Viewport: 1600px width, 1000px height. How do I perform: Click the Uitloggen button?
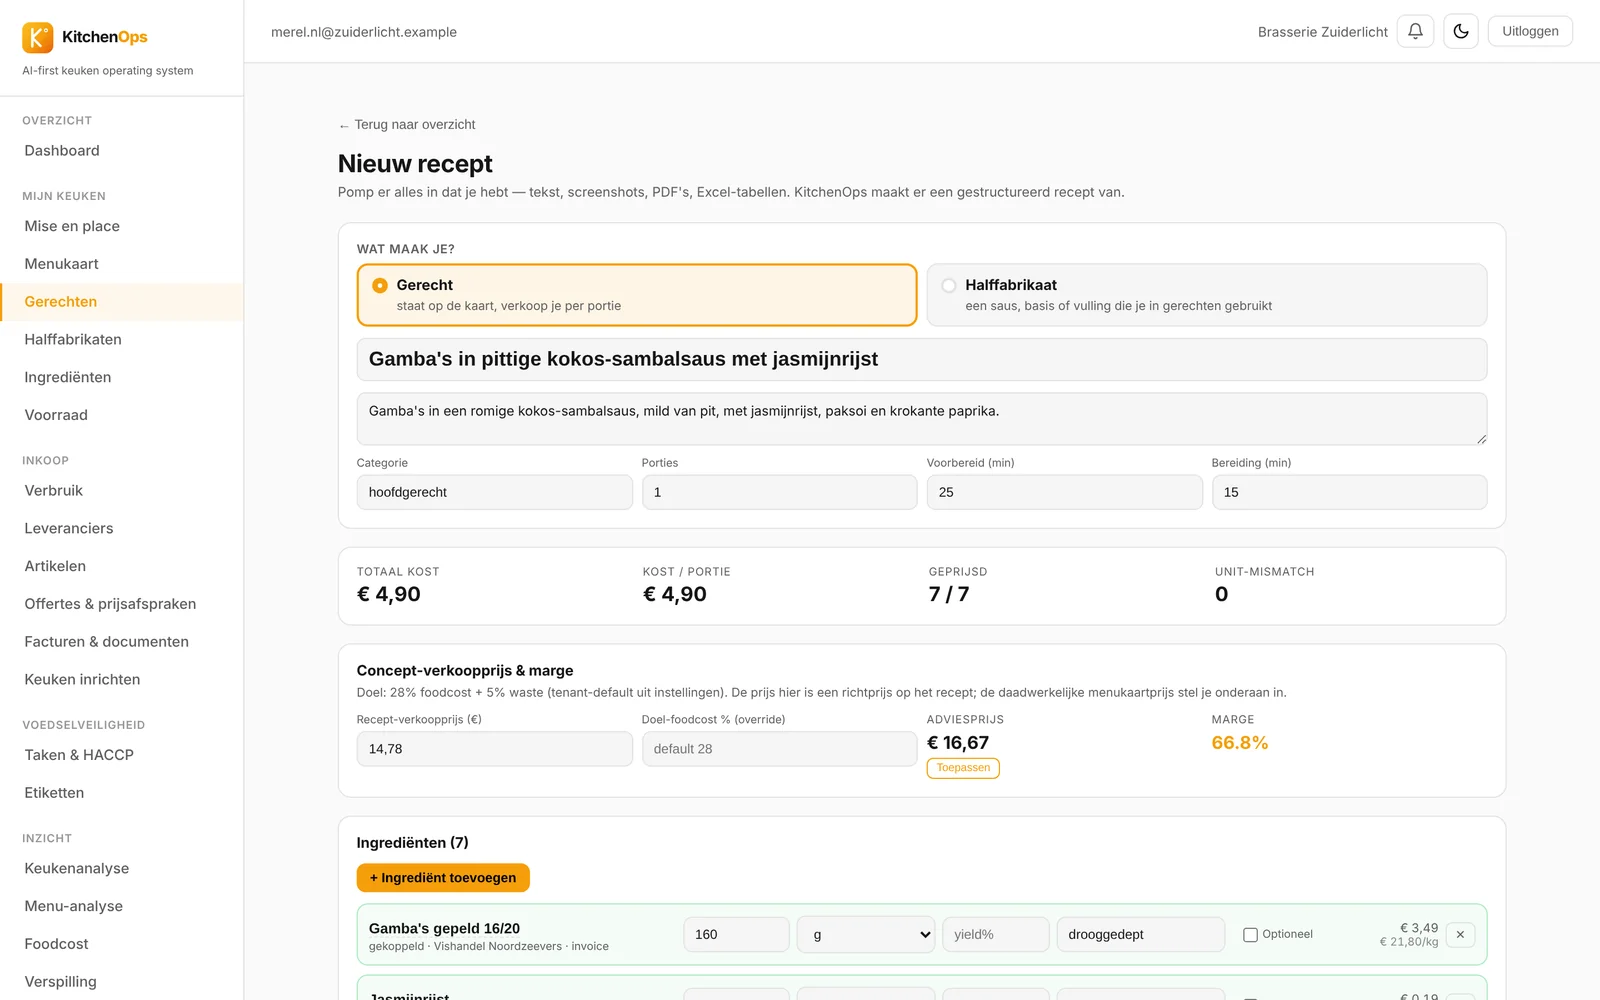(1530, 31)
